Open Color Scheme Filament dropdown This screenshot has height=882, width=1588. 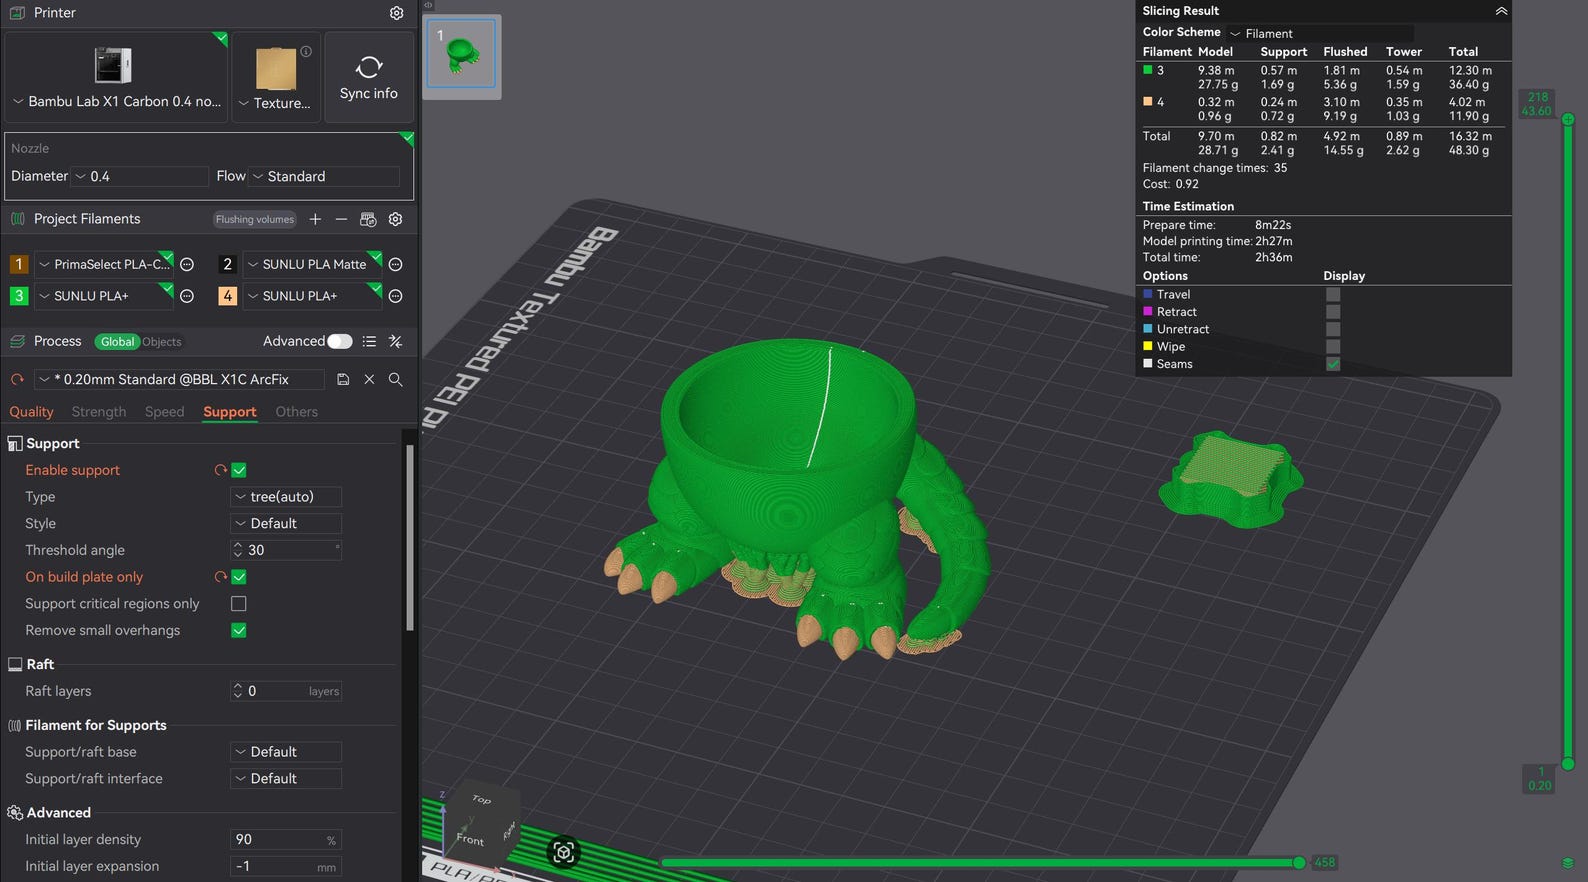point(1320,33)
